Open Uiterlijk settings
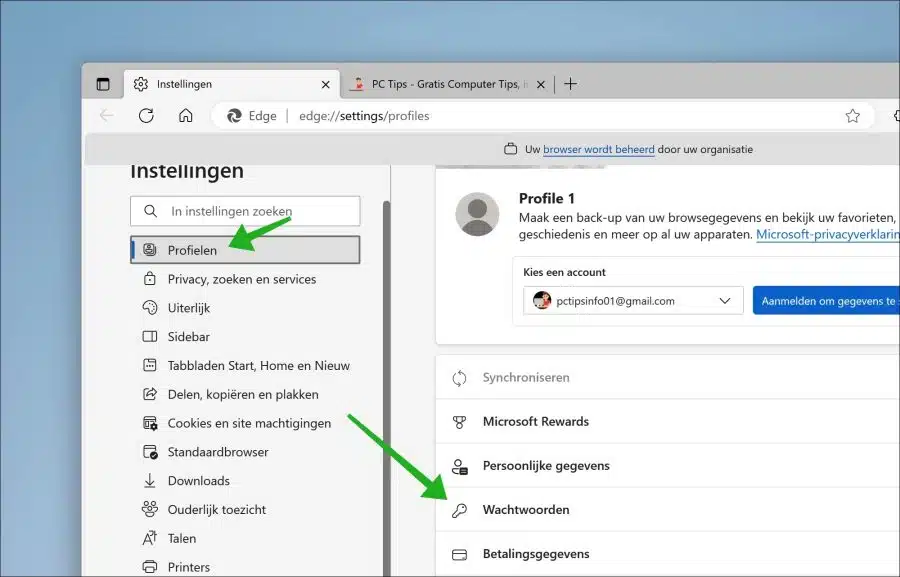Screen dimensions: 900x577 pos(245,308)
